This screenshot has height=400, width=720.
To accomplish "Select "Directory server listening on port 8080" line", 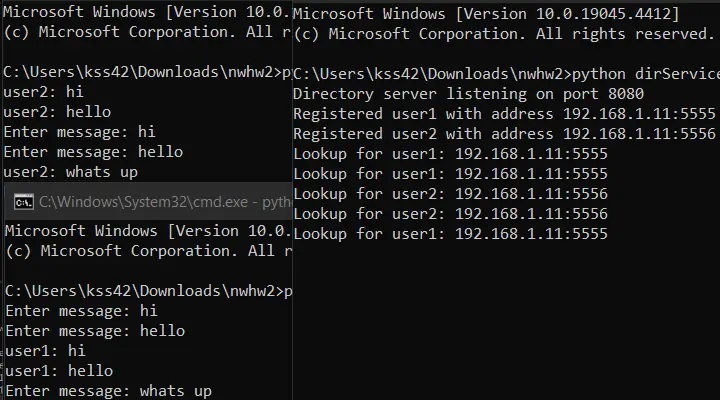I will (x=468, y=94).
